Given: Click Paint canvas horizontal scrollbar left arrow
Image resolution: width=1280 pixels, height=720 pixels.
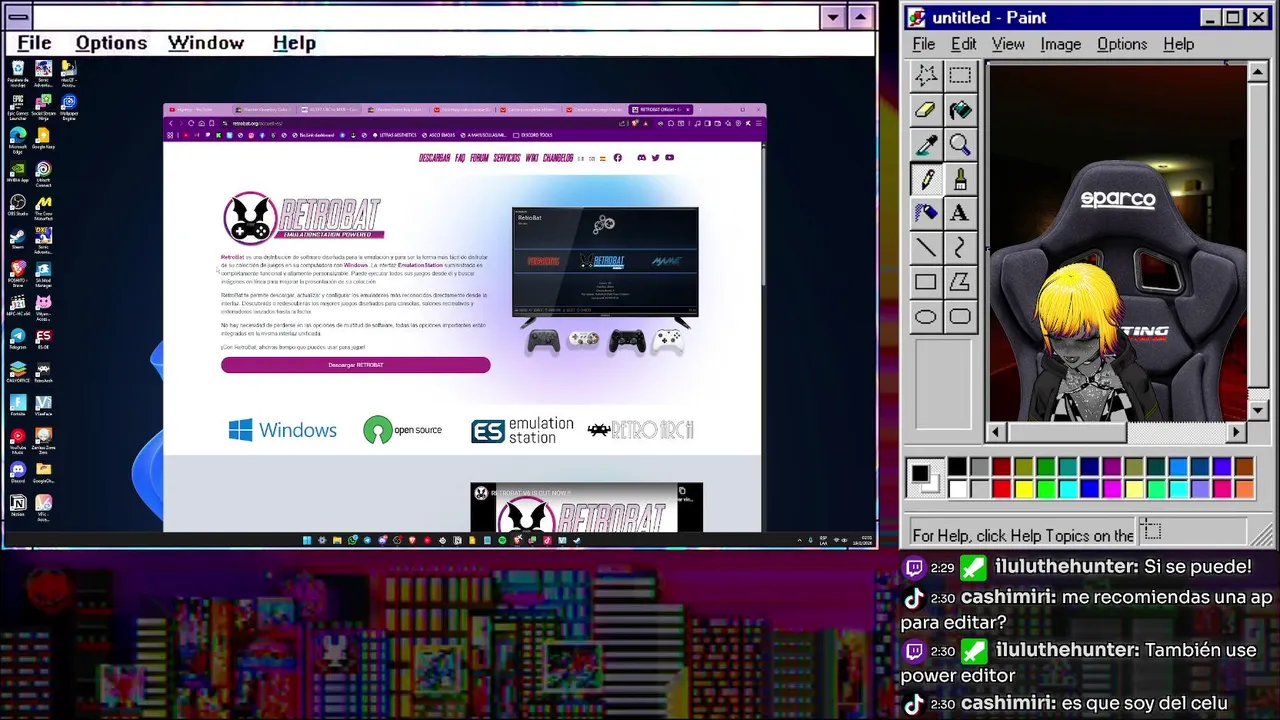Looking at the screenshot, I should (x=995, y=432).
